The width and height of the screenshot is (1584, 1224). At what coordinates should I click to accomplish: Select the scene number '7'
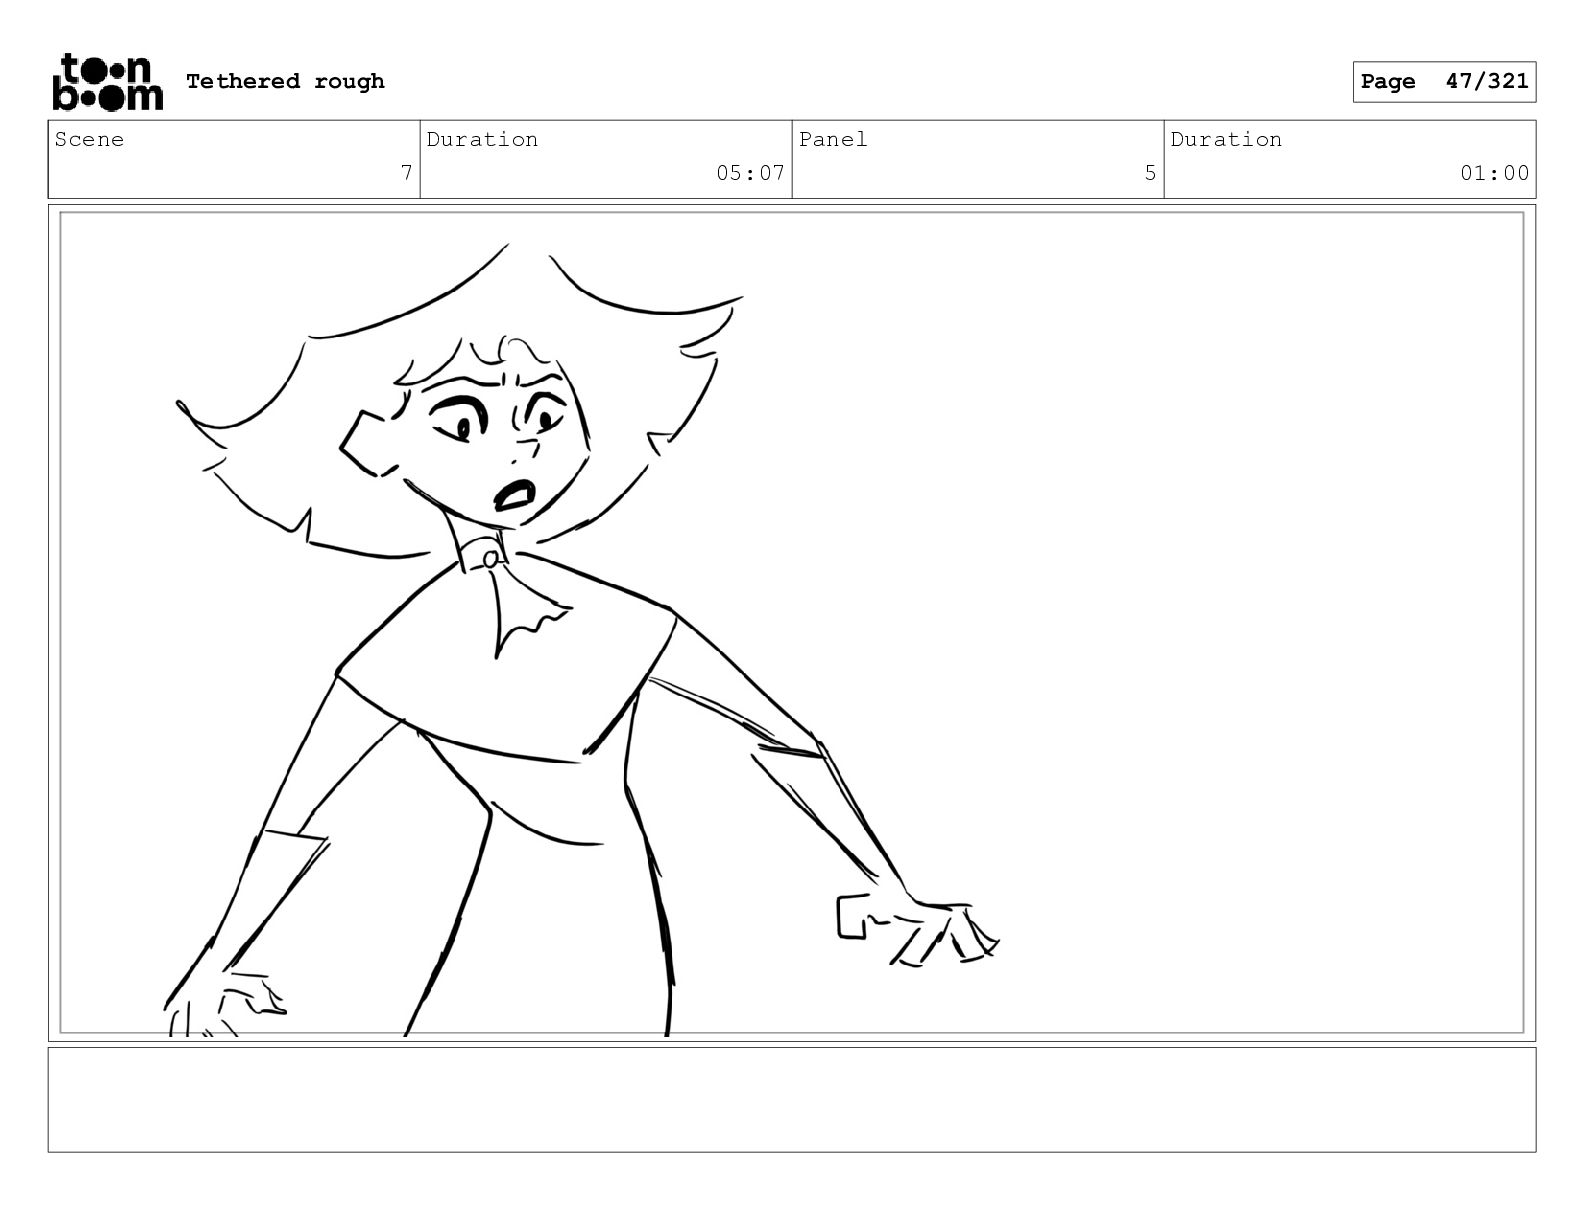[x=406, y=173]
